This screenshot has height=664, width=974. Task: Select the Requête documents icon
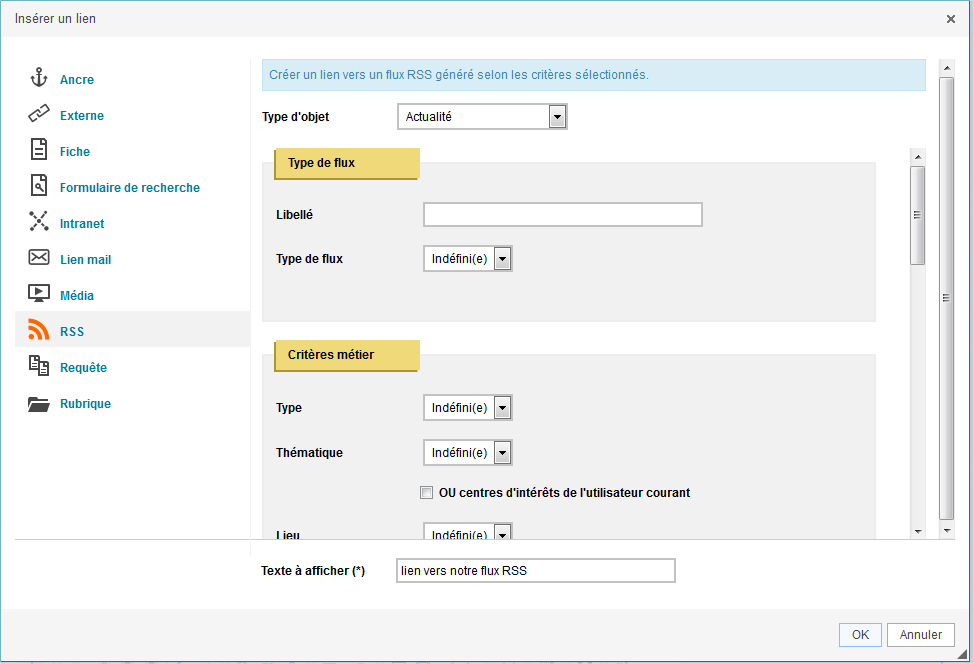(x=39, y=365)
